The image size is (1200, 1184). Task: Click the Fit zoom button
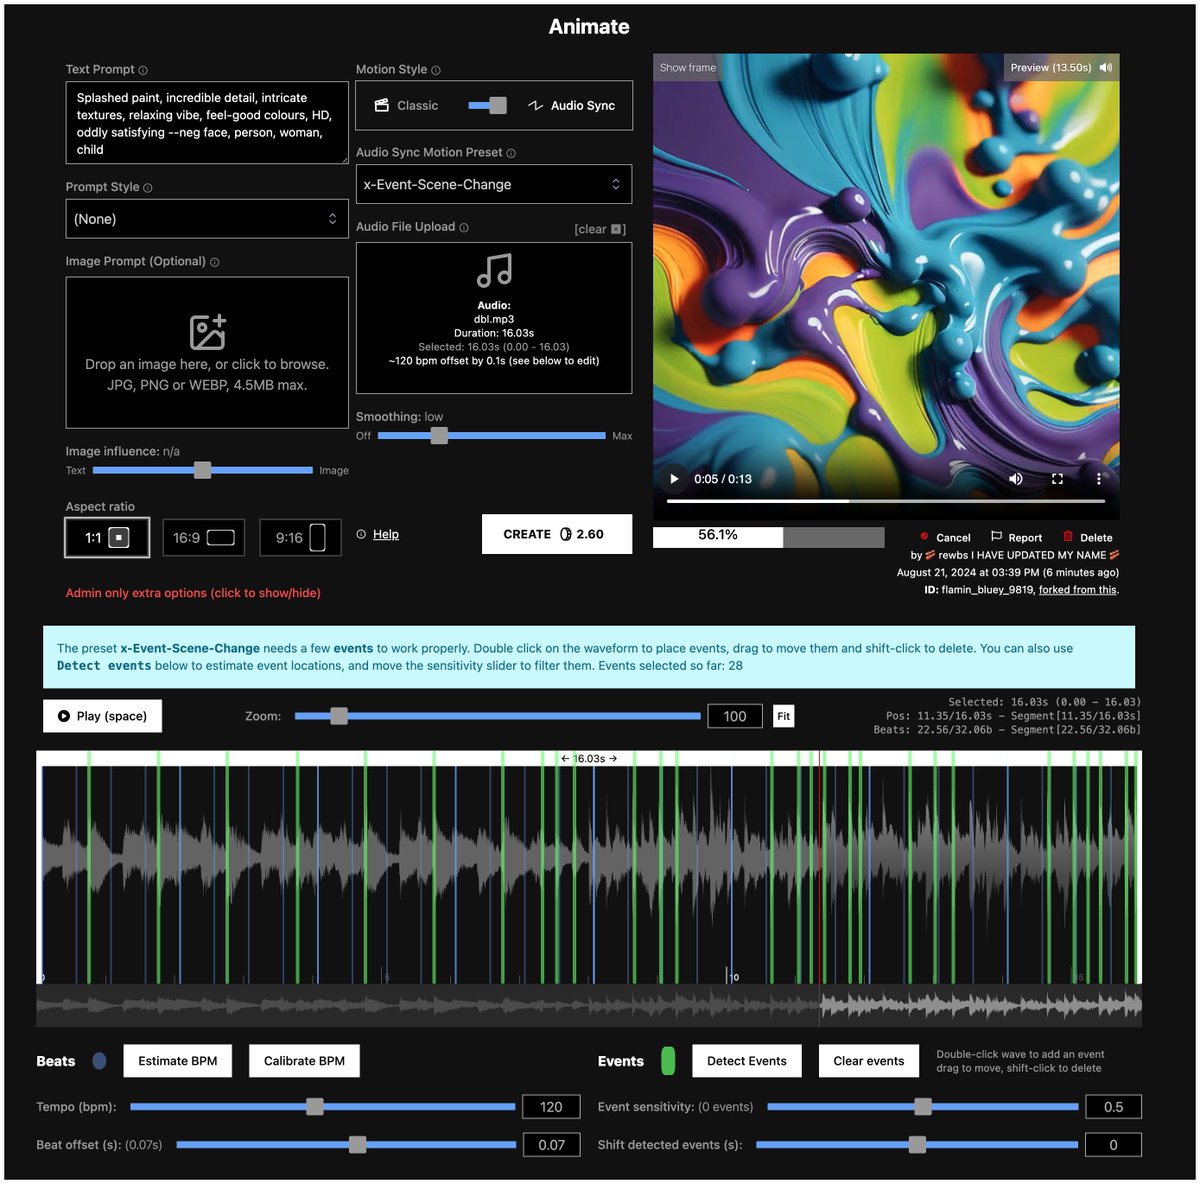coord(783,716)
